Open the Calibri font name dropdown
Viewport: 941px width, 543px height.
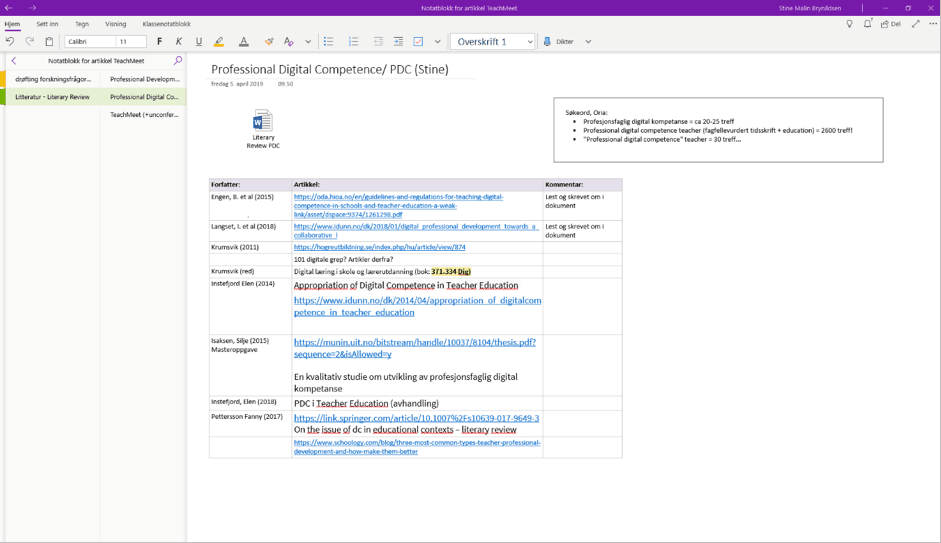(89, 42)
